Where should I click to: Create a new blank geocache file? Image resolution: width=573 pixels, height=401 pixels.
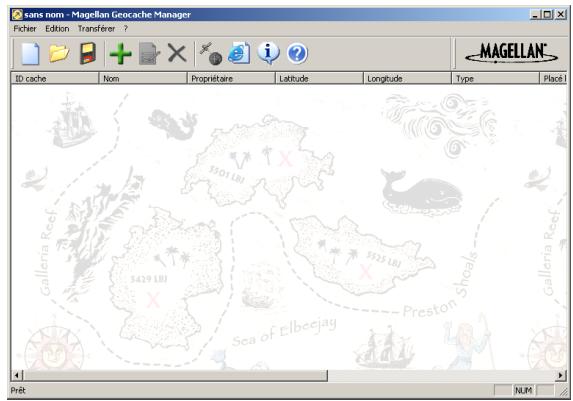30,54
